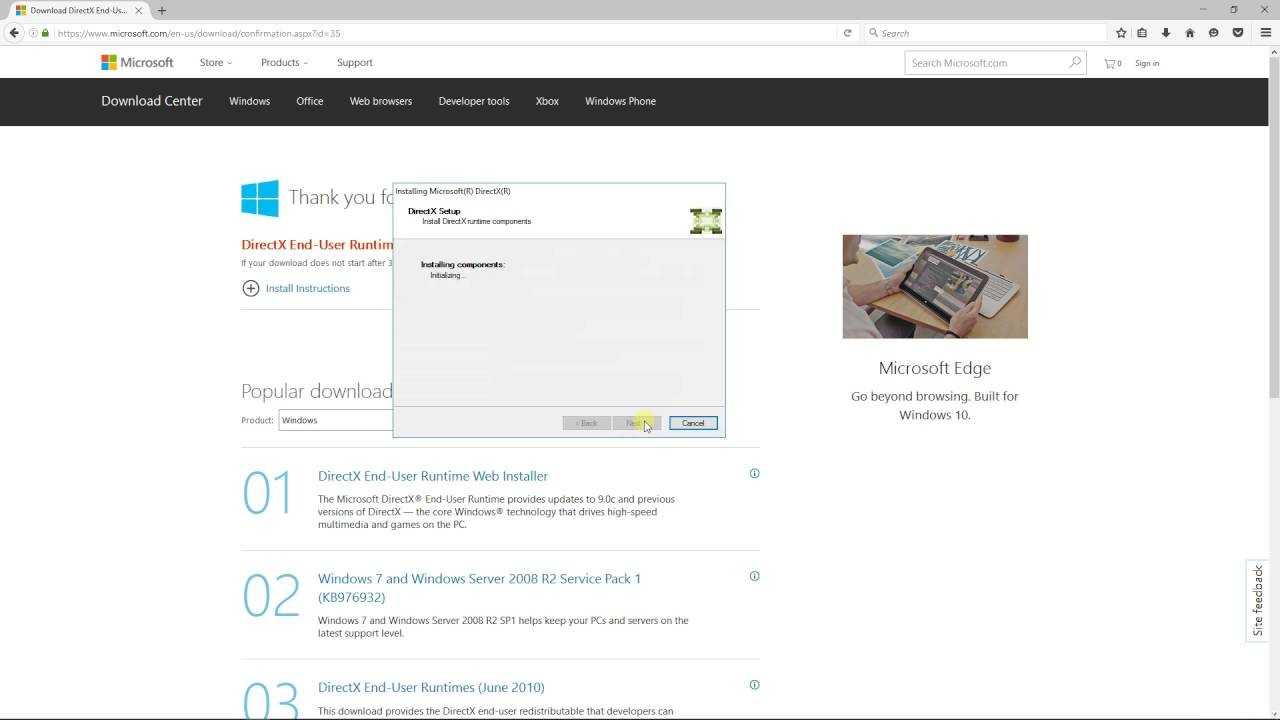Open the Firefox hamburger menu
Image resolution: width=1280 pixels, height=720 pixels.
[x=1265, y=33]
